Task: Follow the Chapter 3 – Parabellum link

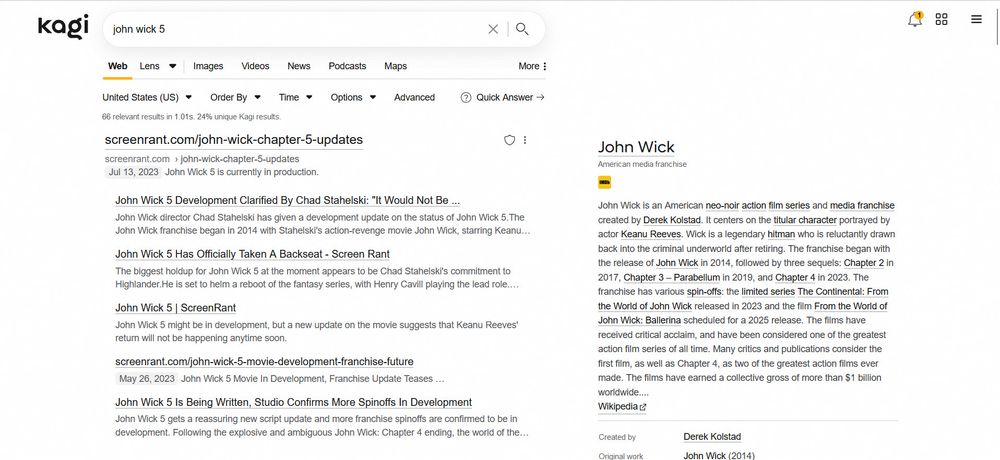Action: 672,278
